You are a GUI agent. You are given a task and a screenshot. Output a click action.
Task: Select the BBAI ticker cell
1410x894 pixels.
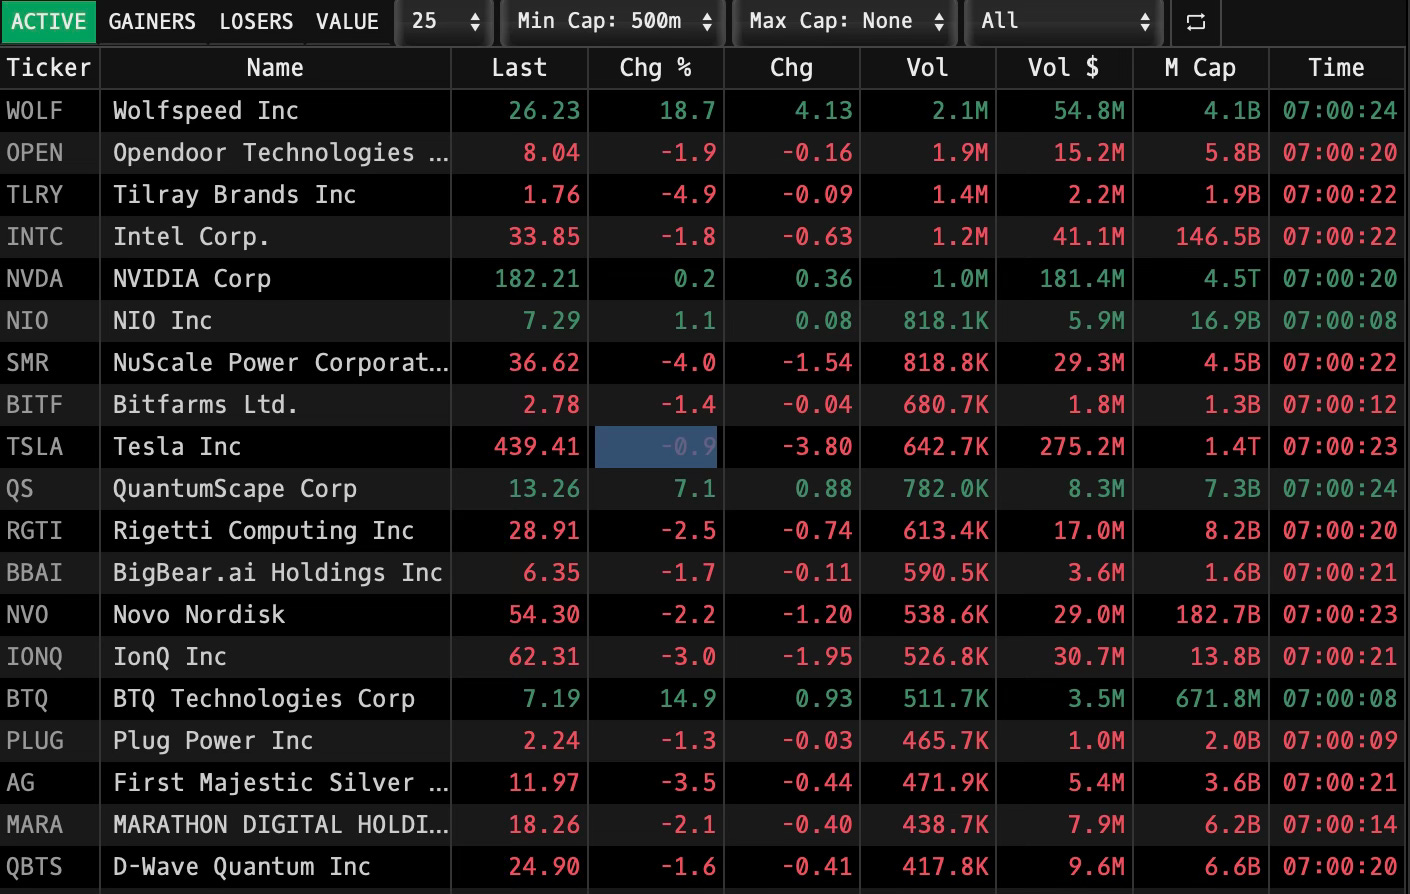click(x=49, y=573)
